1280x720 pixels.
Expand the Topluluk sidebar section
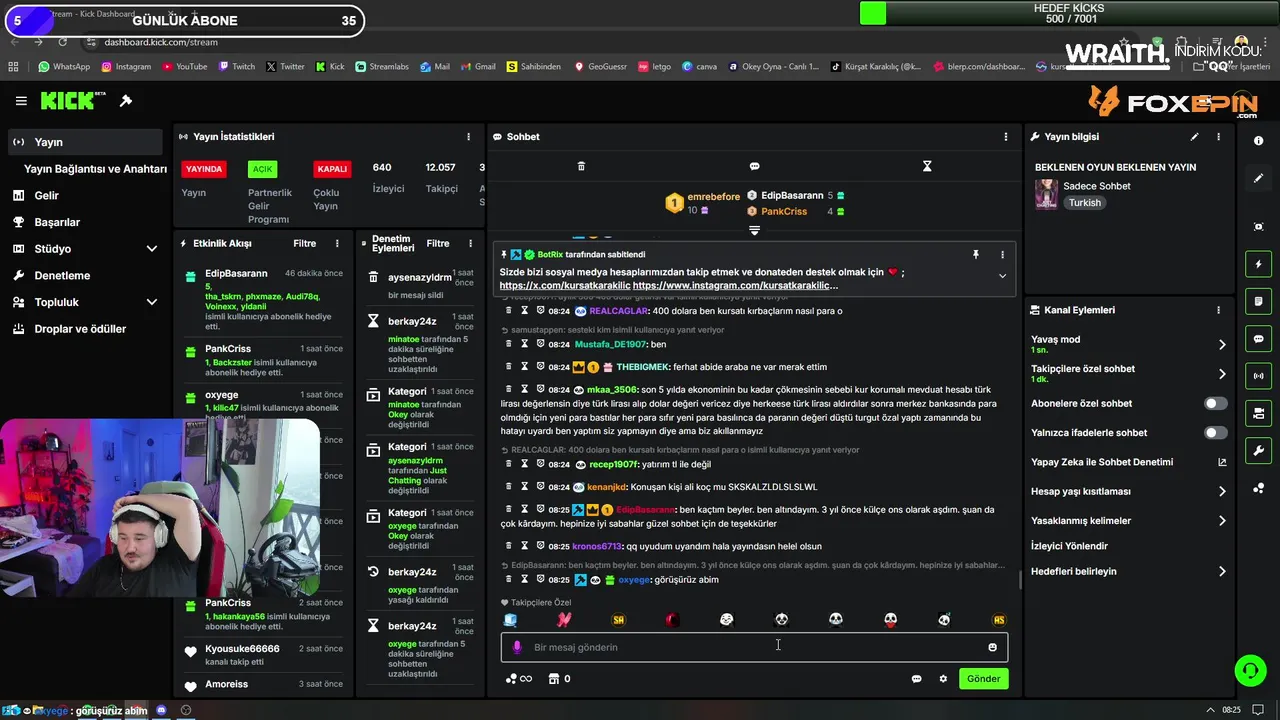tap(152, 302)
